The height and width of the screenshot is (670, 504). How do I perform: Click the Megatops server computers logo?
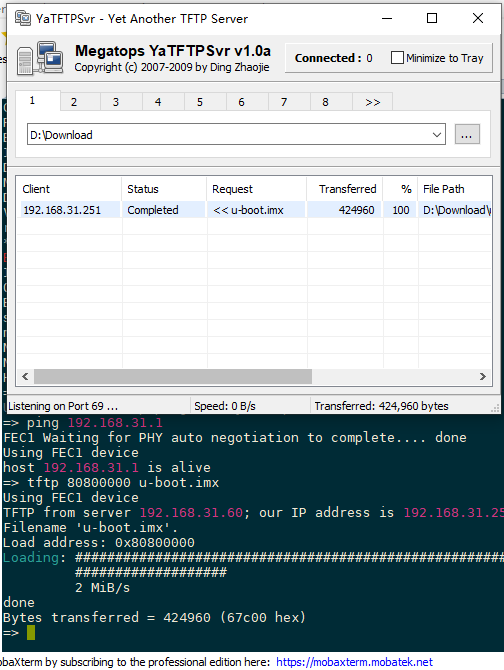pyautogui.click(x=41, y=58)
